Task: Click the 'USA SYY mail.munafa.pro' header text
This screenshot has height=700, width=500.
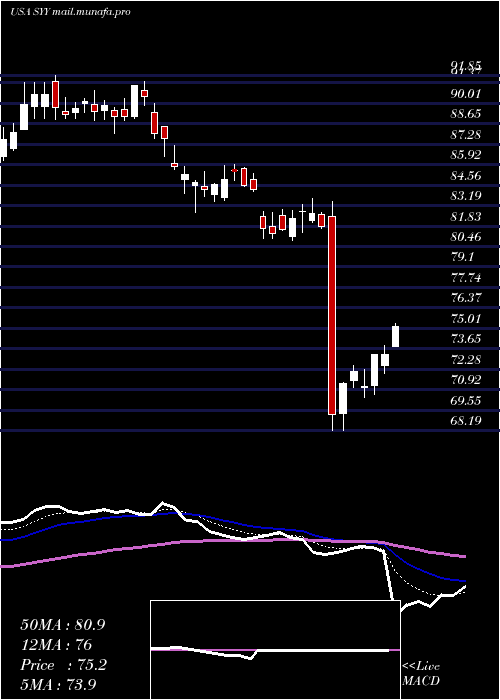Action: (x=71, y=12)
